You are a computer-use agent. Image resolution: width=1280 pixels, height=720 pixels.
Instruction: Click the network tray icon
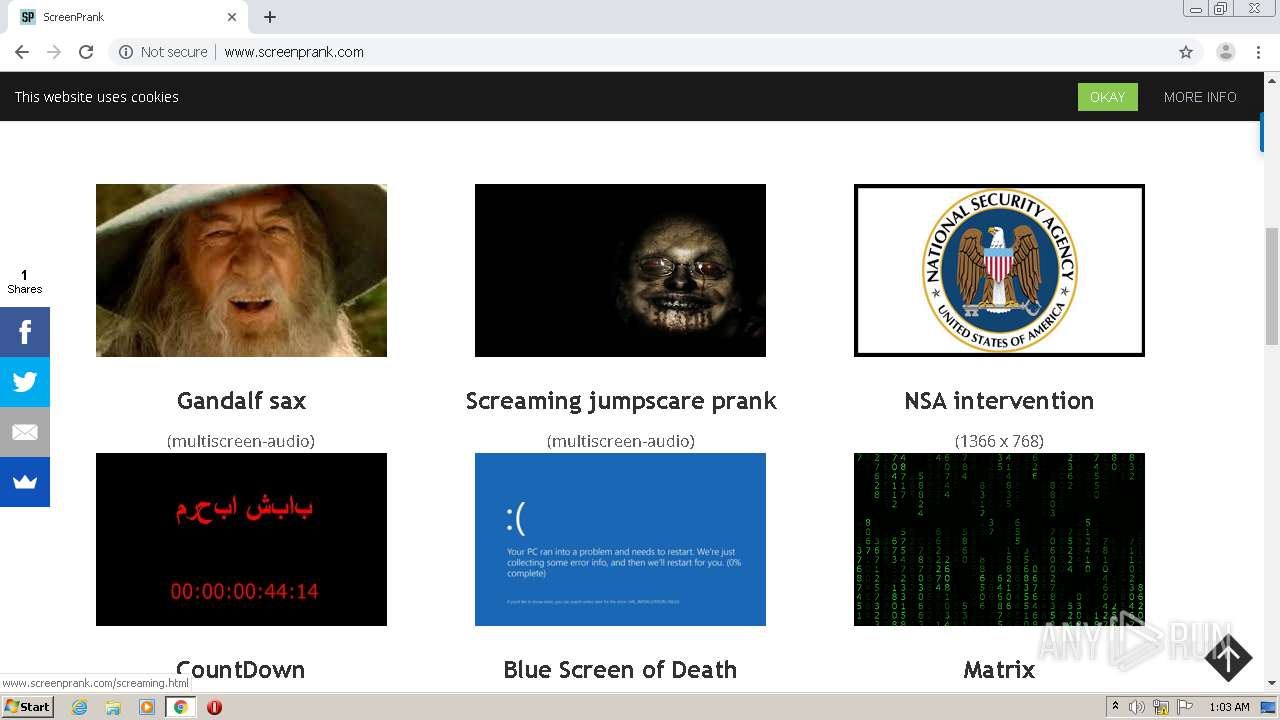pos(1161,707)
